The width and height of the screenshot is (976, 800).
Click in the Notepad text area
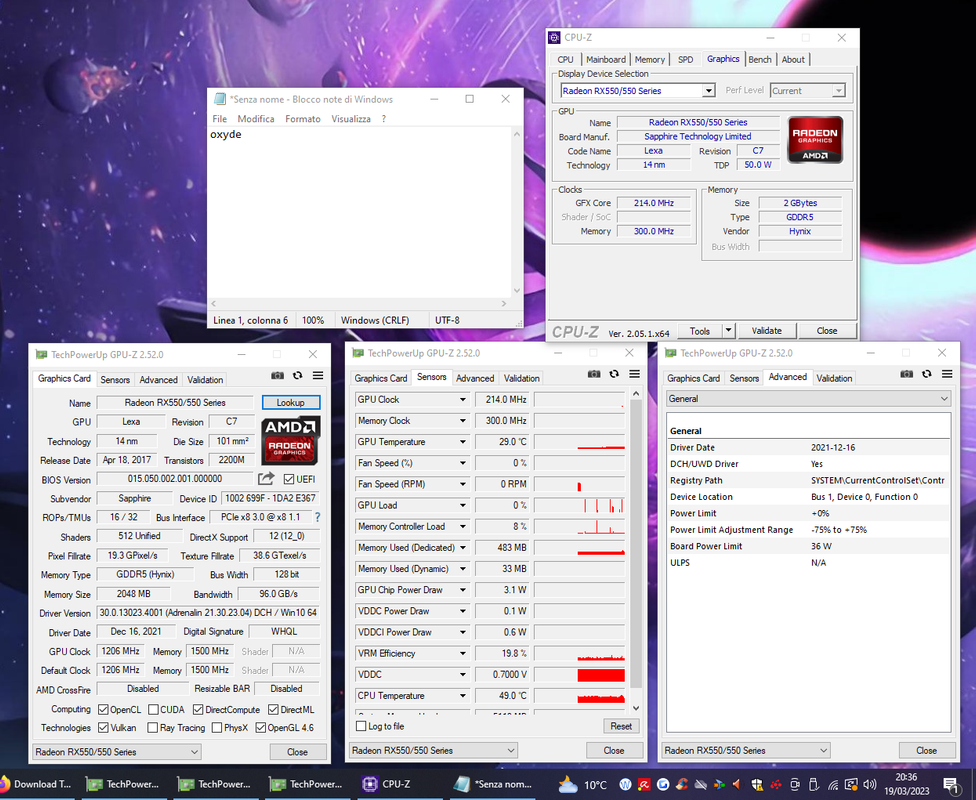360,212
